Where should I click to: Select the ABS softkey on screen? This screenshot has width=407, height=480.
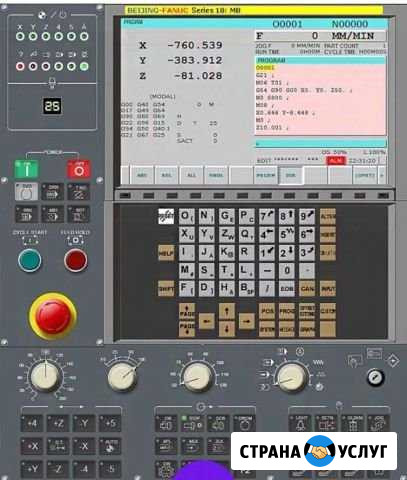click(x=142, y=175)
